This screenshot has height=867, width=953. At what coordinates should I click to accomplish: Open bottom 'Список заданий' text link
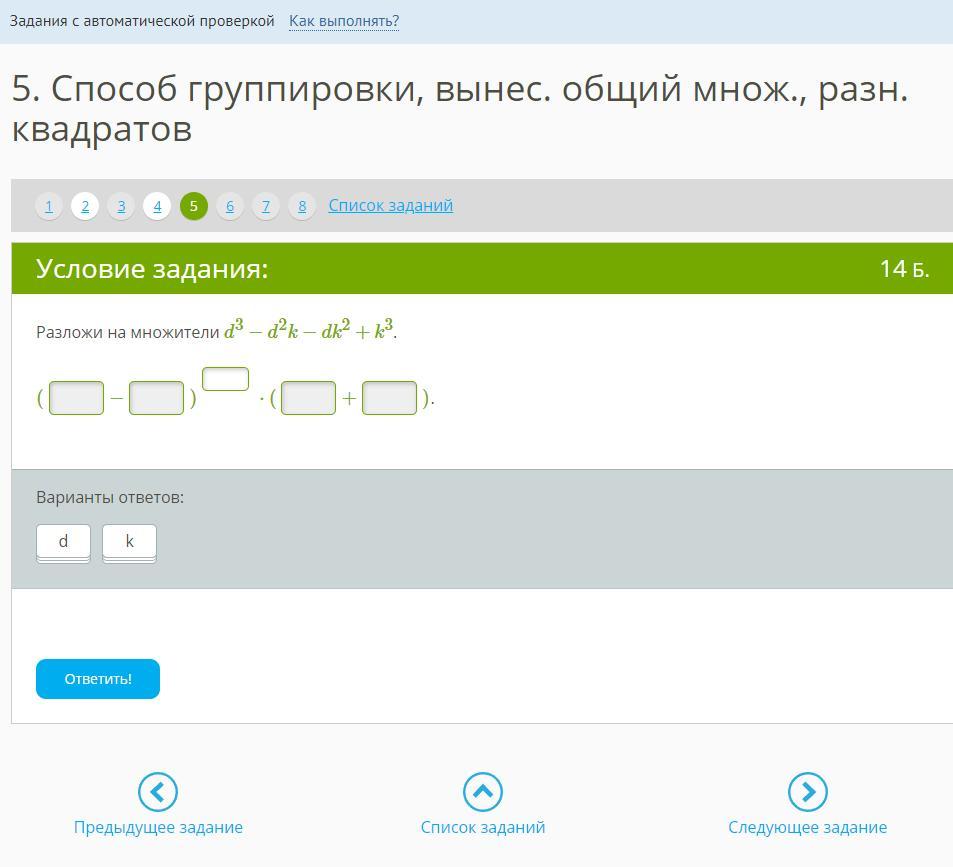[x=483, y=828]
